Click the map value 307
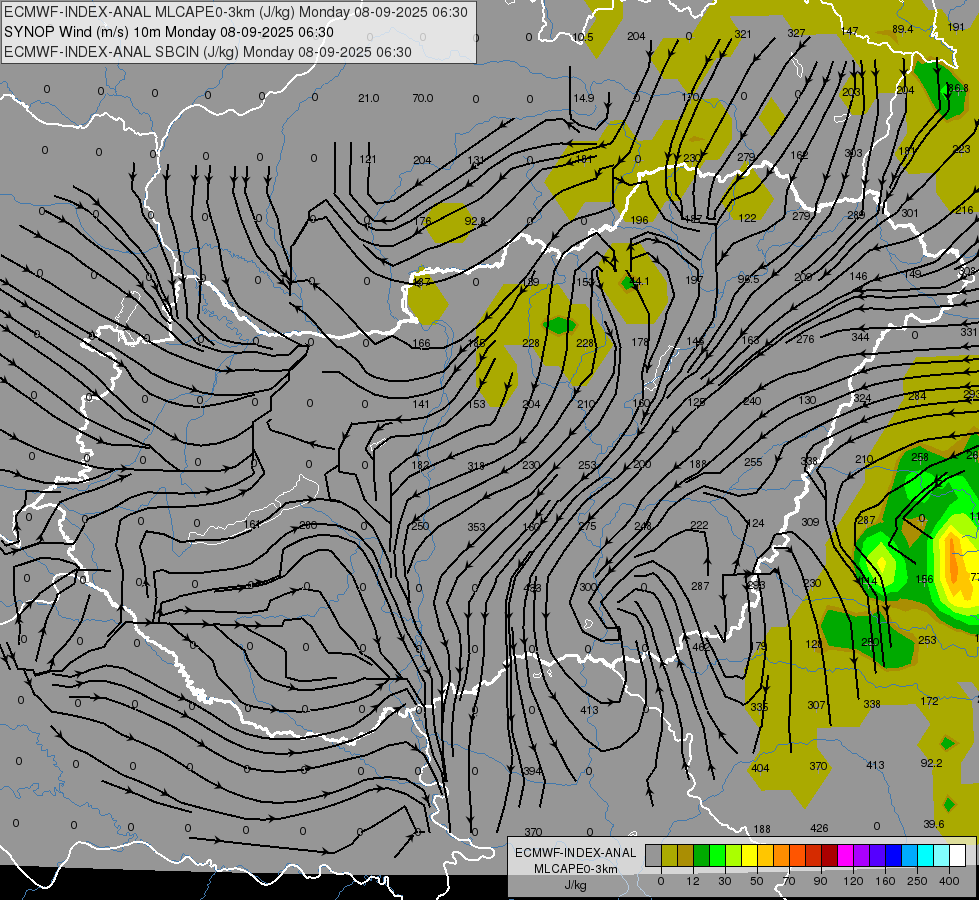The height and width of the screenshot is (900, 979). pyautogui.click(x=816, y=705)
